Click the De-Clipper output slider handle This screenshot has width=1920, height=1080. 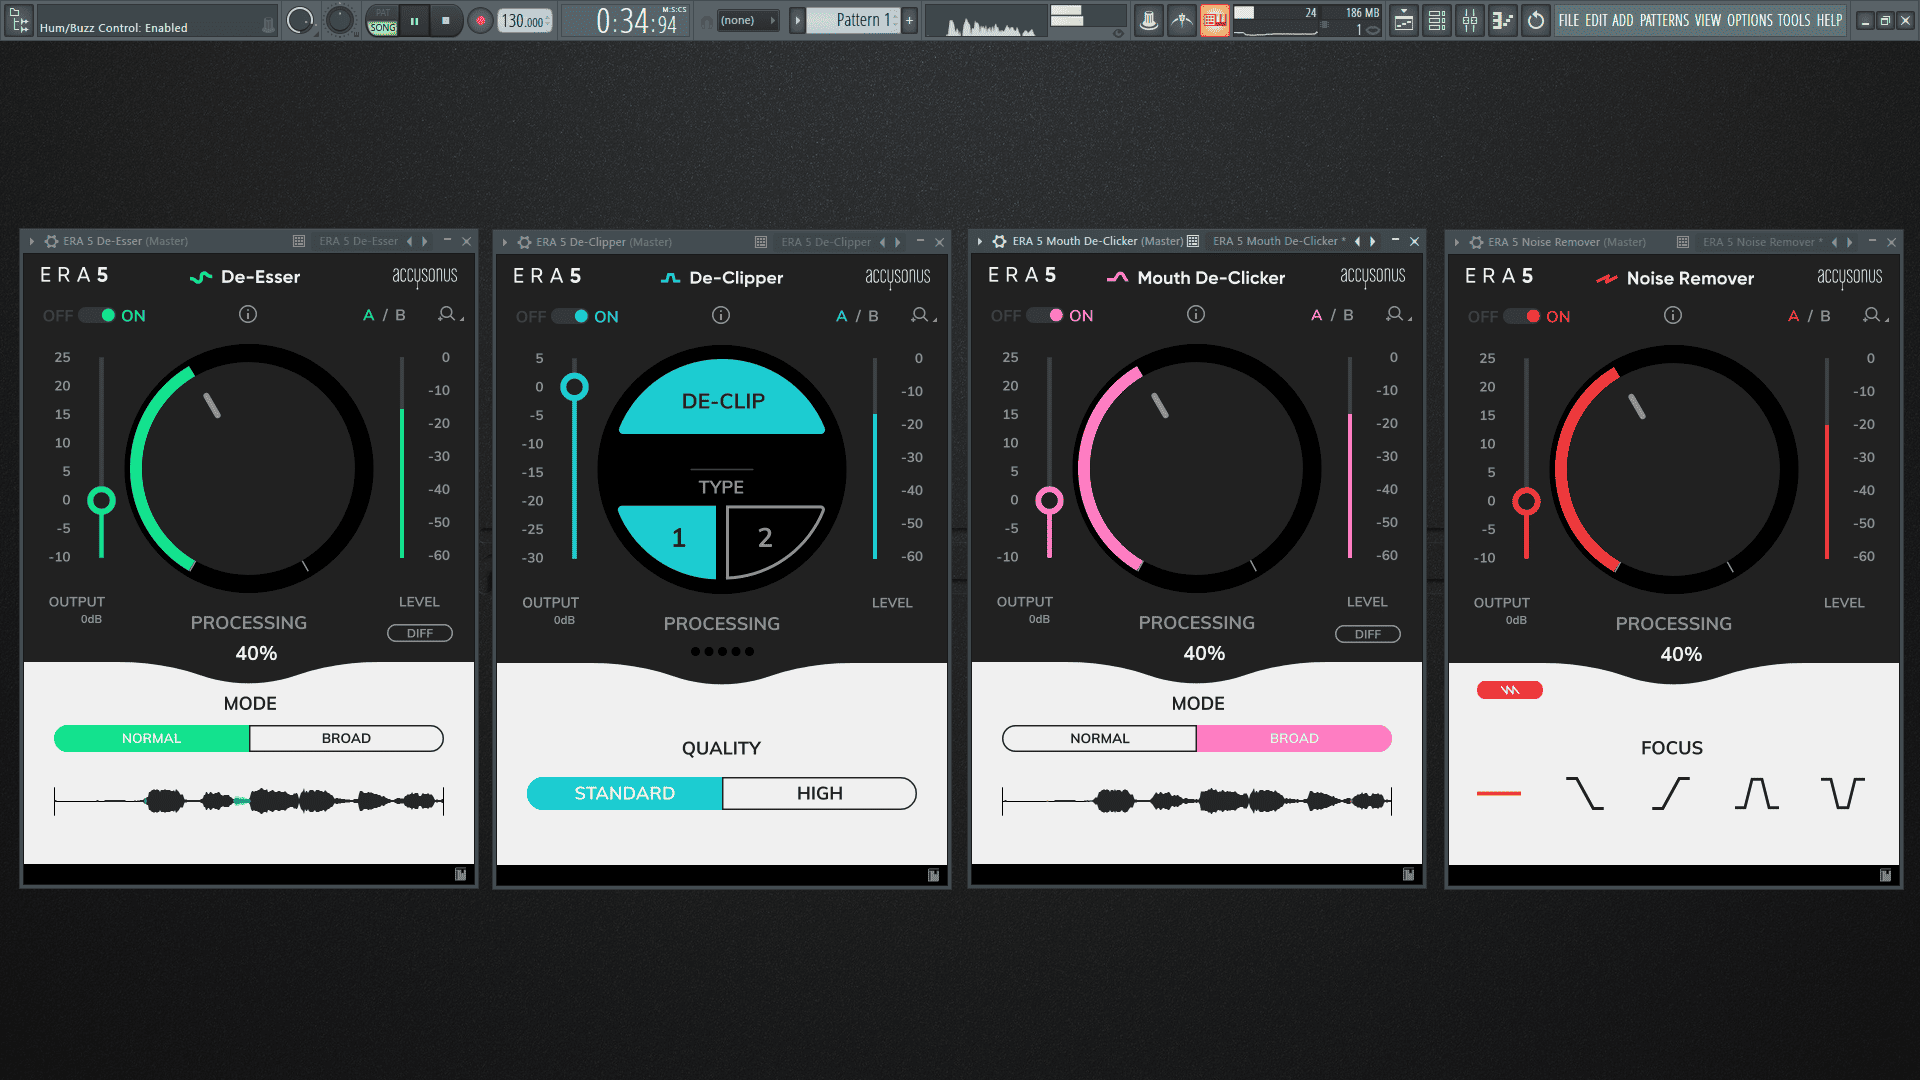(574, 387)
